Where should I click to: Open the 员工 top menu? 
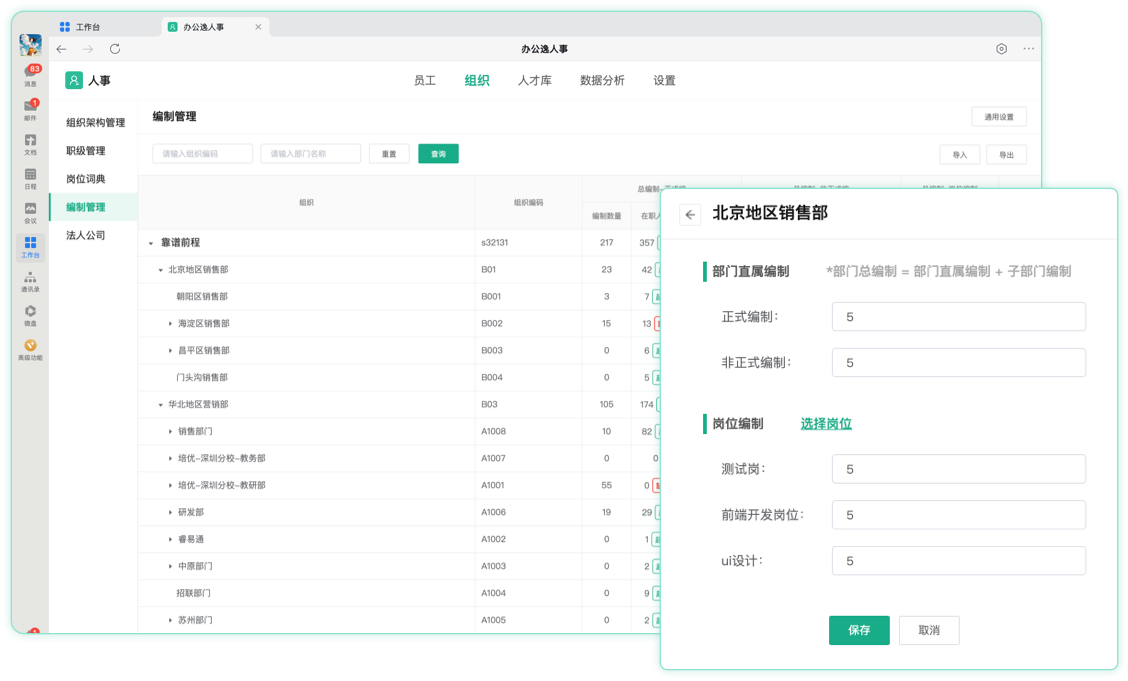[424, 81]
